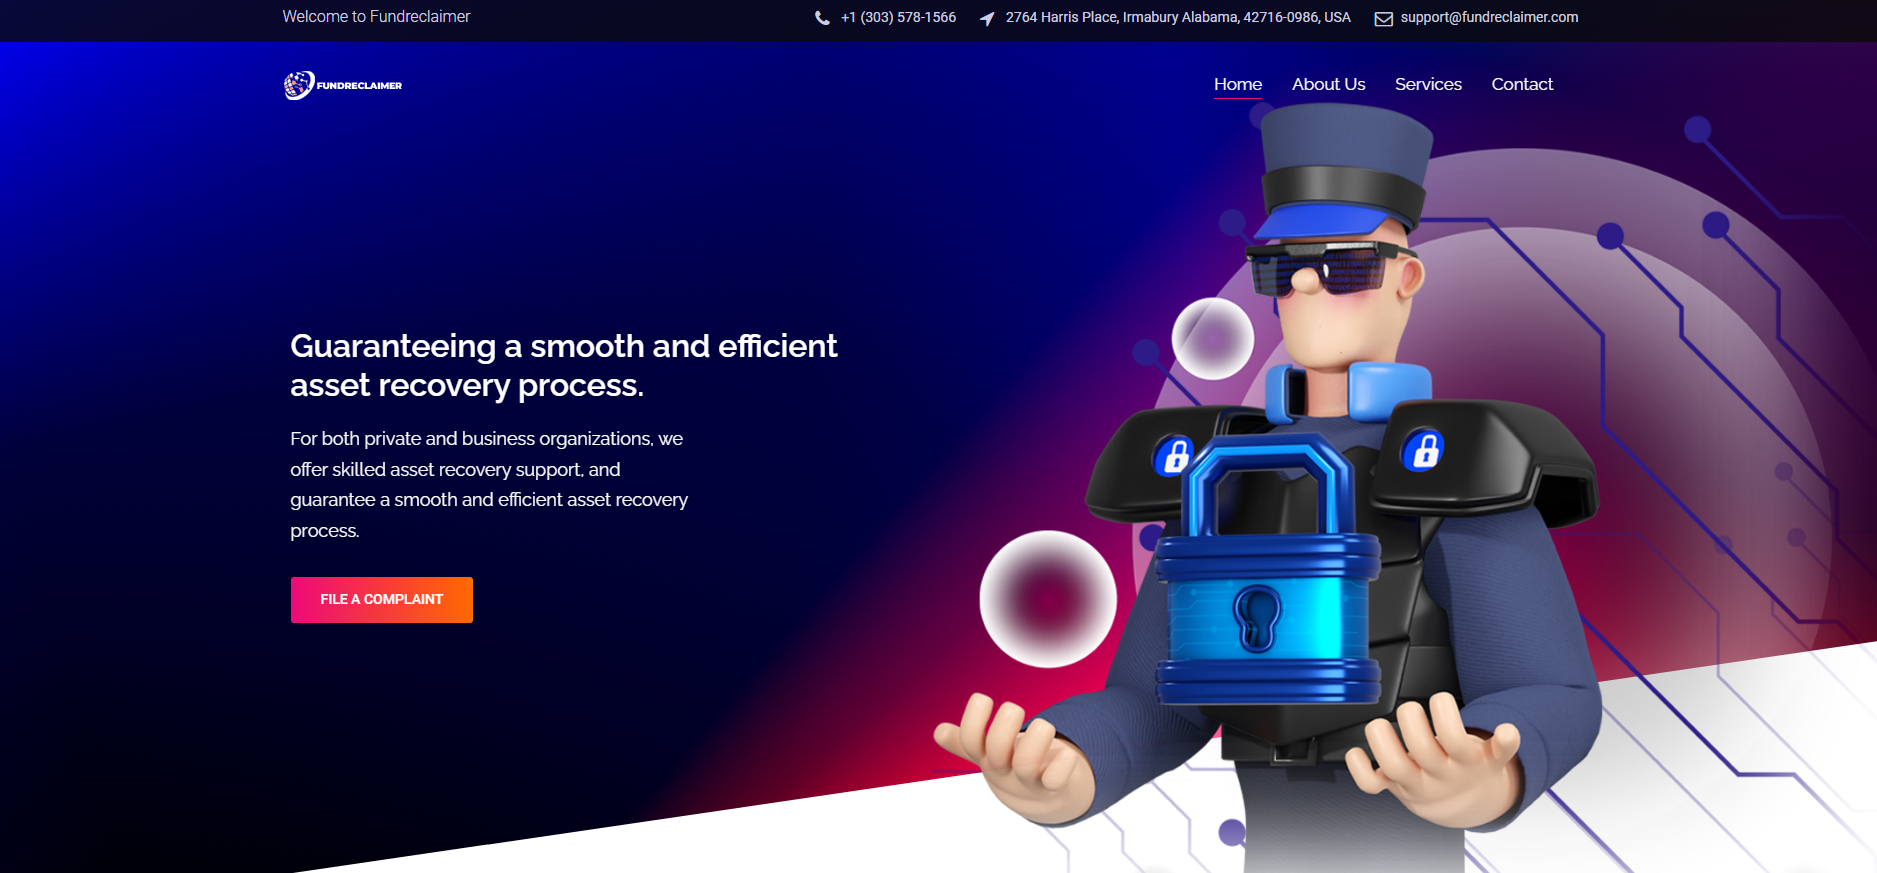1877x873 pixels.
Task: Click the large crimson-centered sphere
Action: [1047, 598]
